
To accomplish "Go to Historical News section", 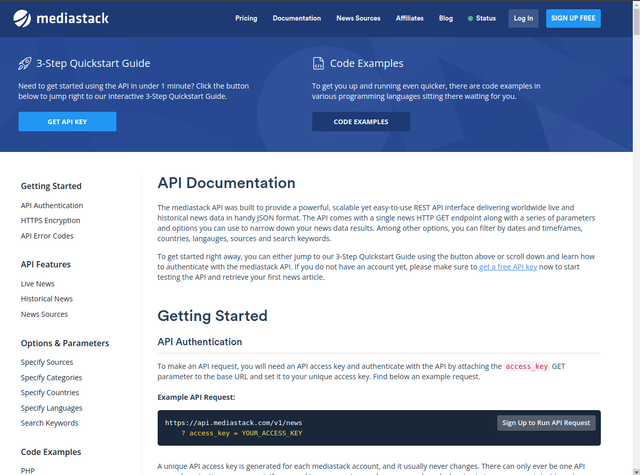I will [47, 299].
